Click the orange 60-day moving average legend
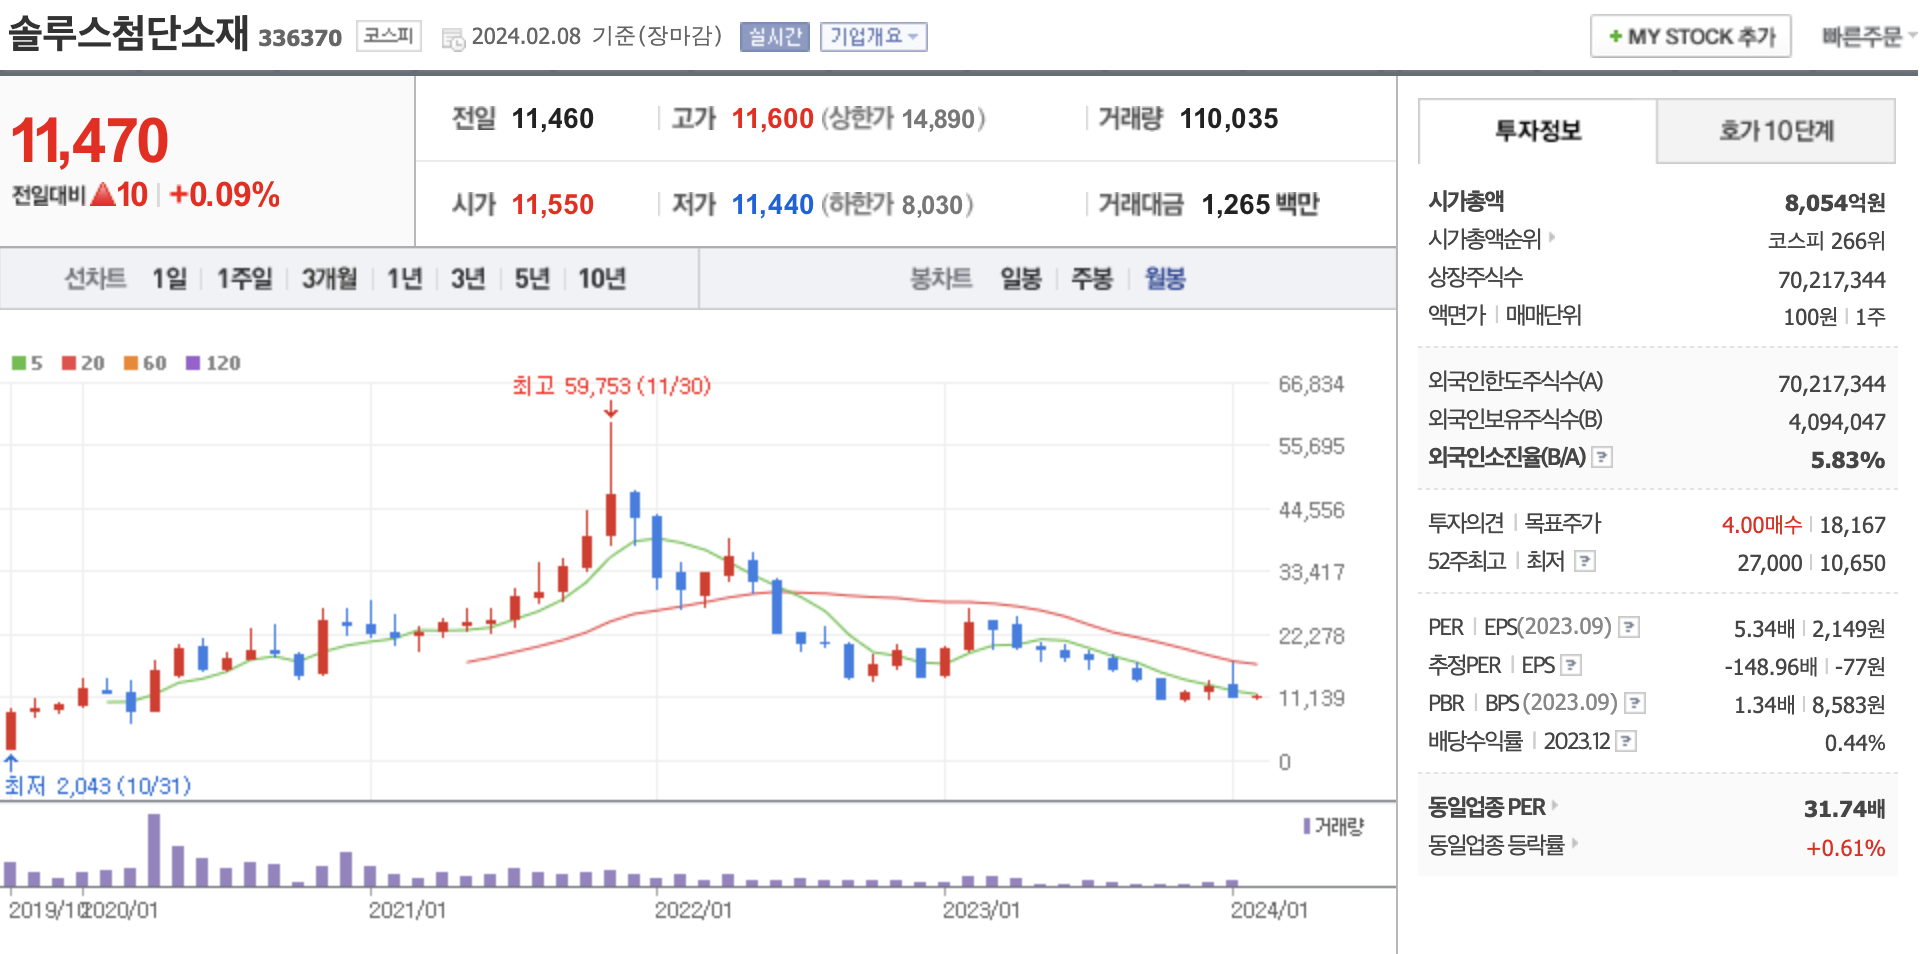1920x954 pixels. coord(145,363)
